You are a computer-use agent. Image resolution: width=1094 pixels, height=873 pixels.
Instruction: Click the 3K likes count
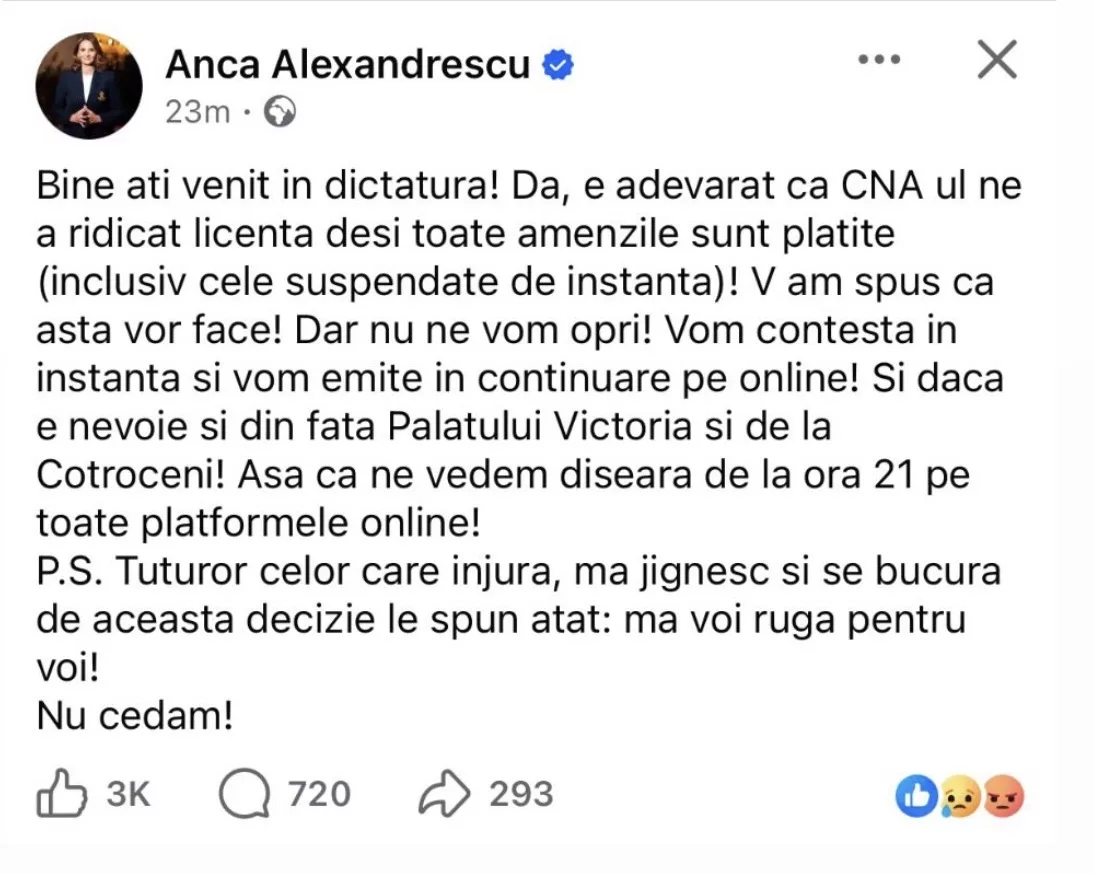[127, 795]
